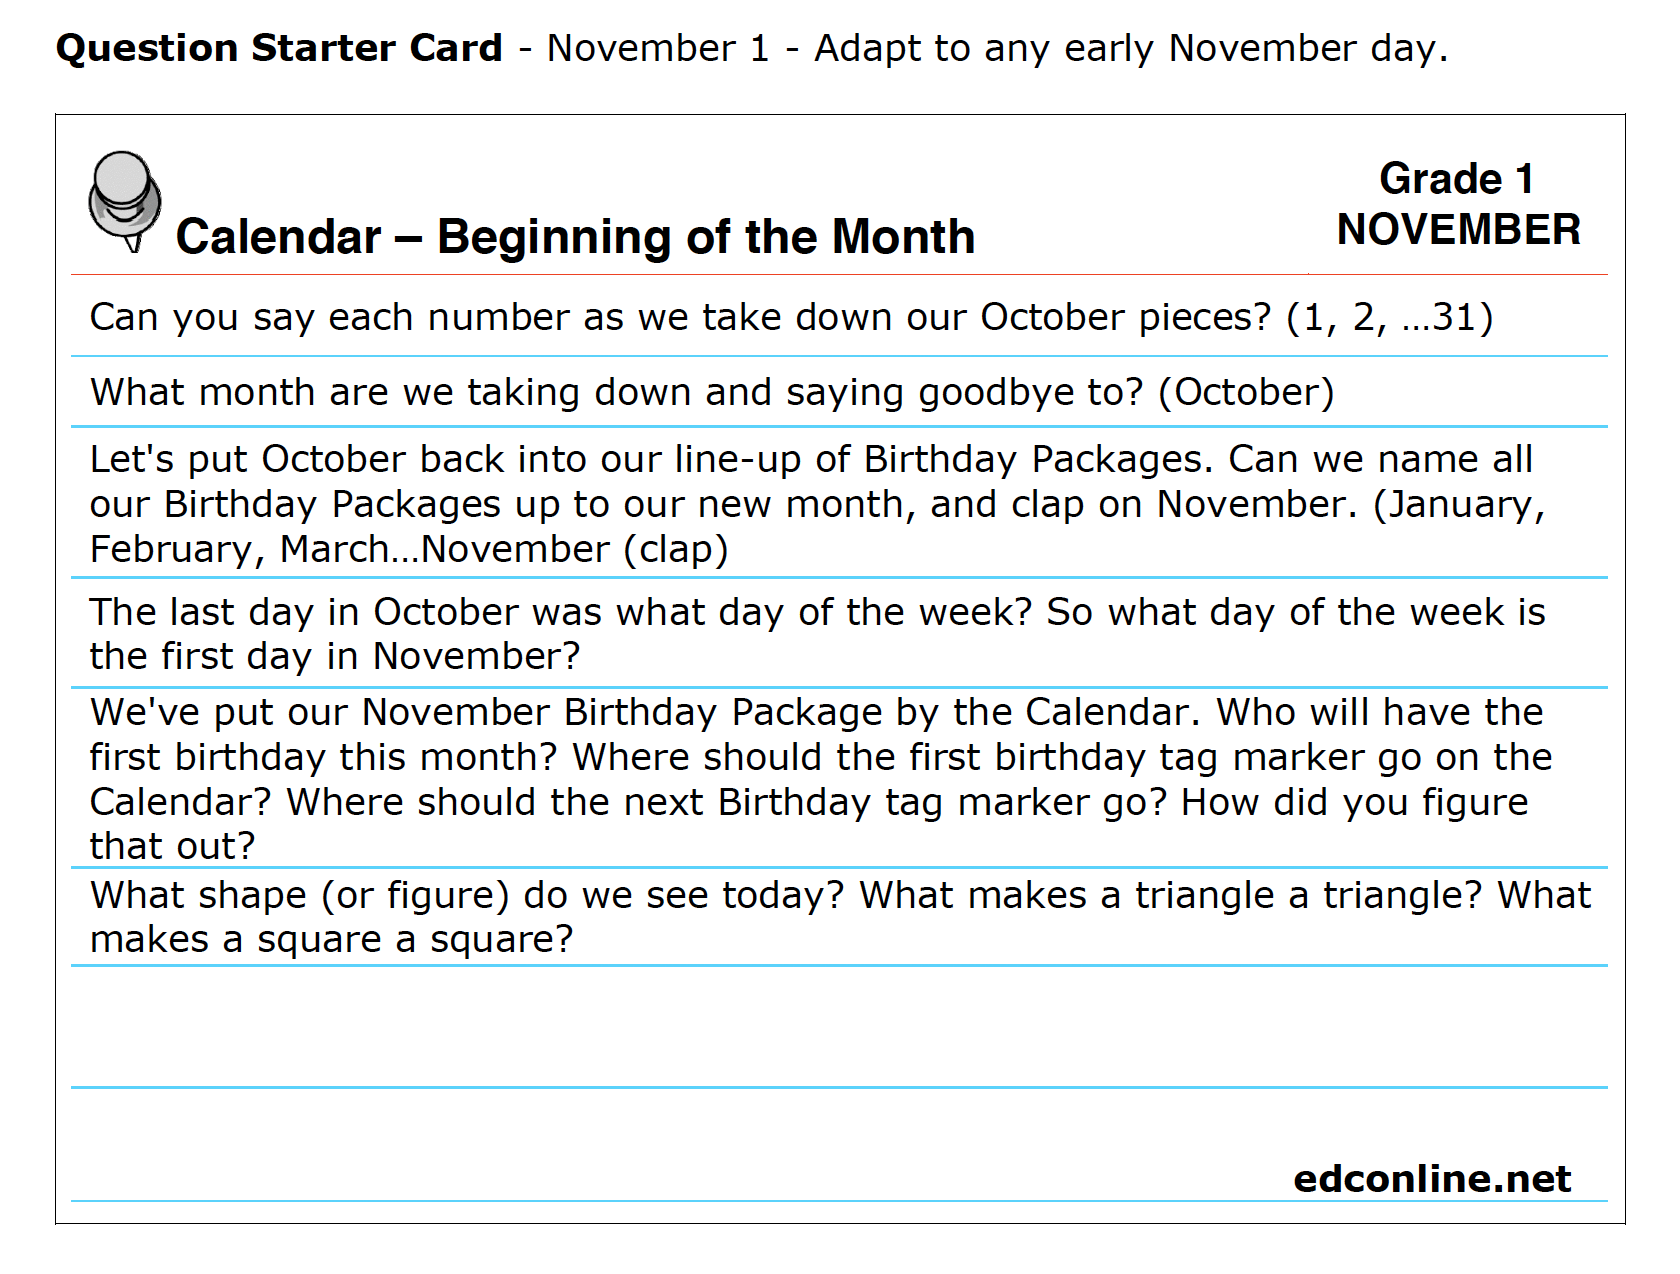1680x1274 pixels.
Task: Click the Question Starter Card title
Action: (279, 48)
